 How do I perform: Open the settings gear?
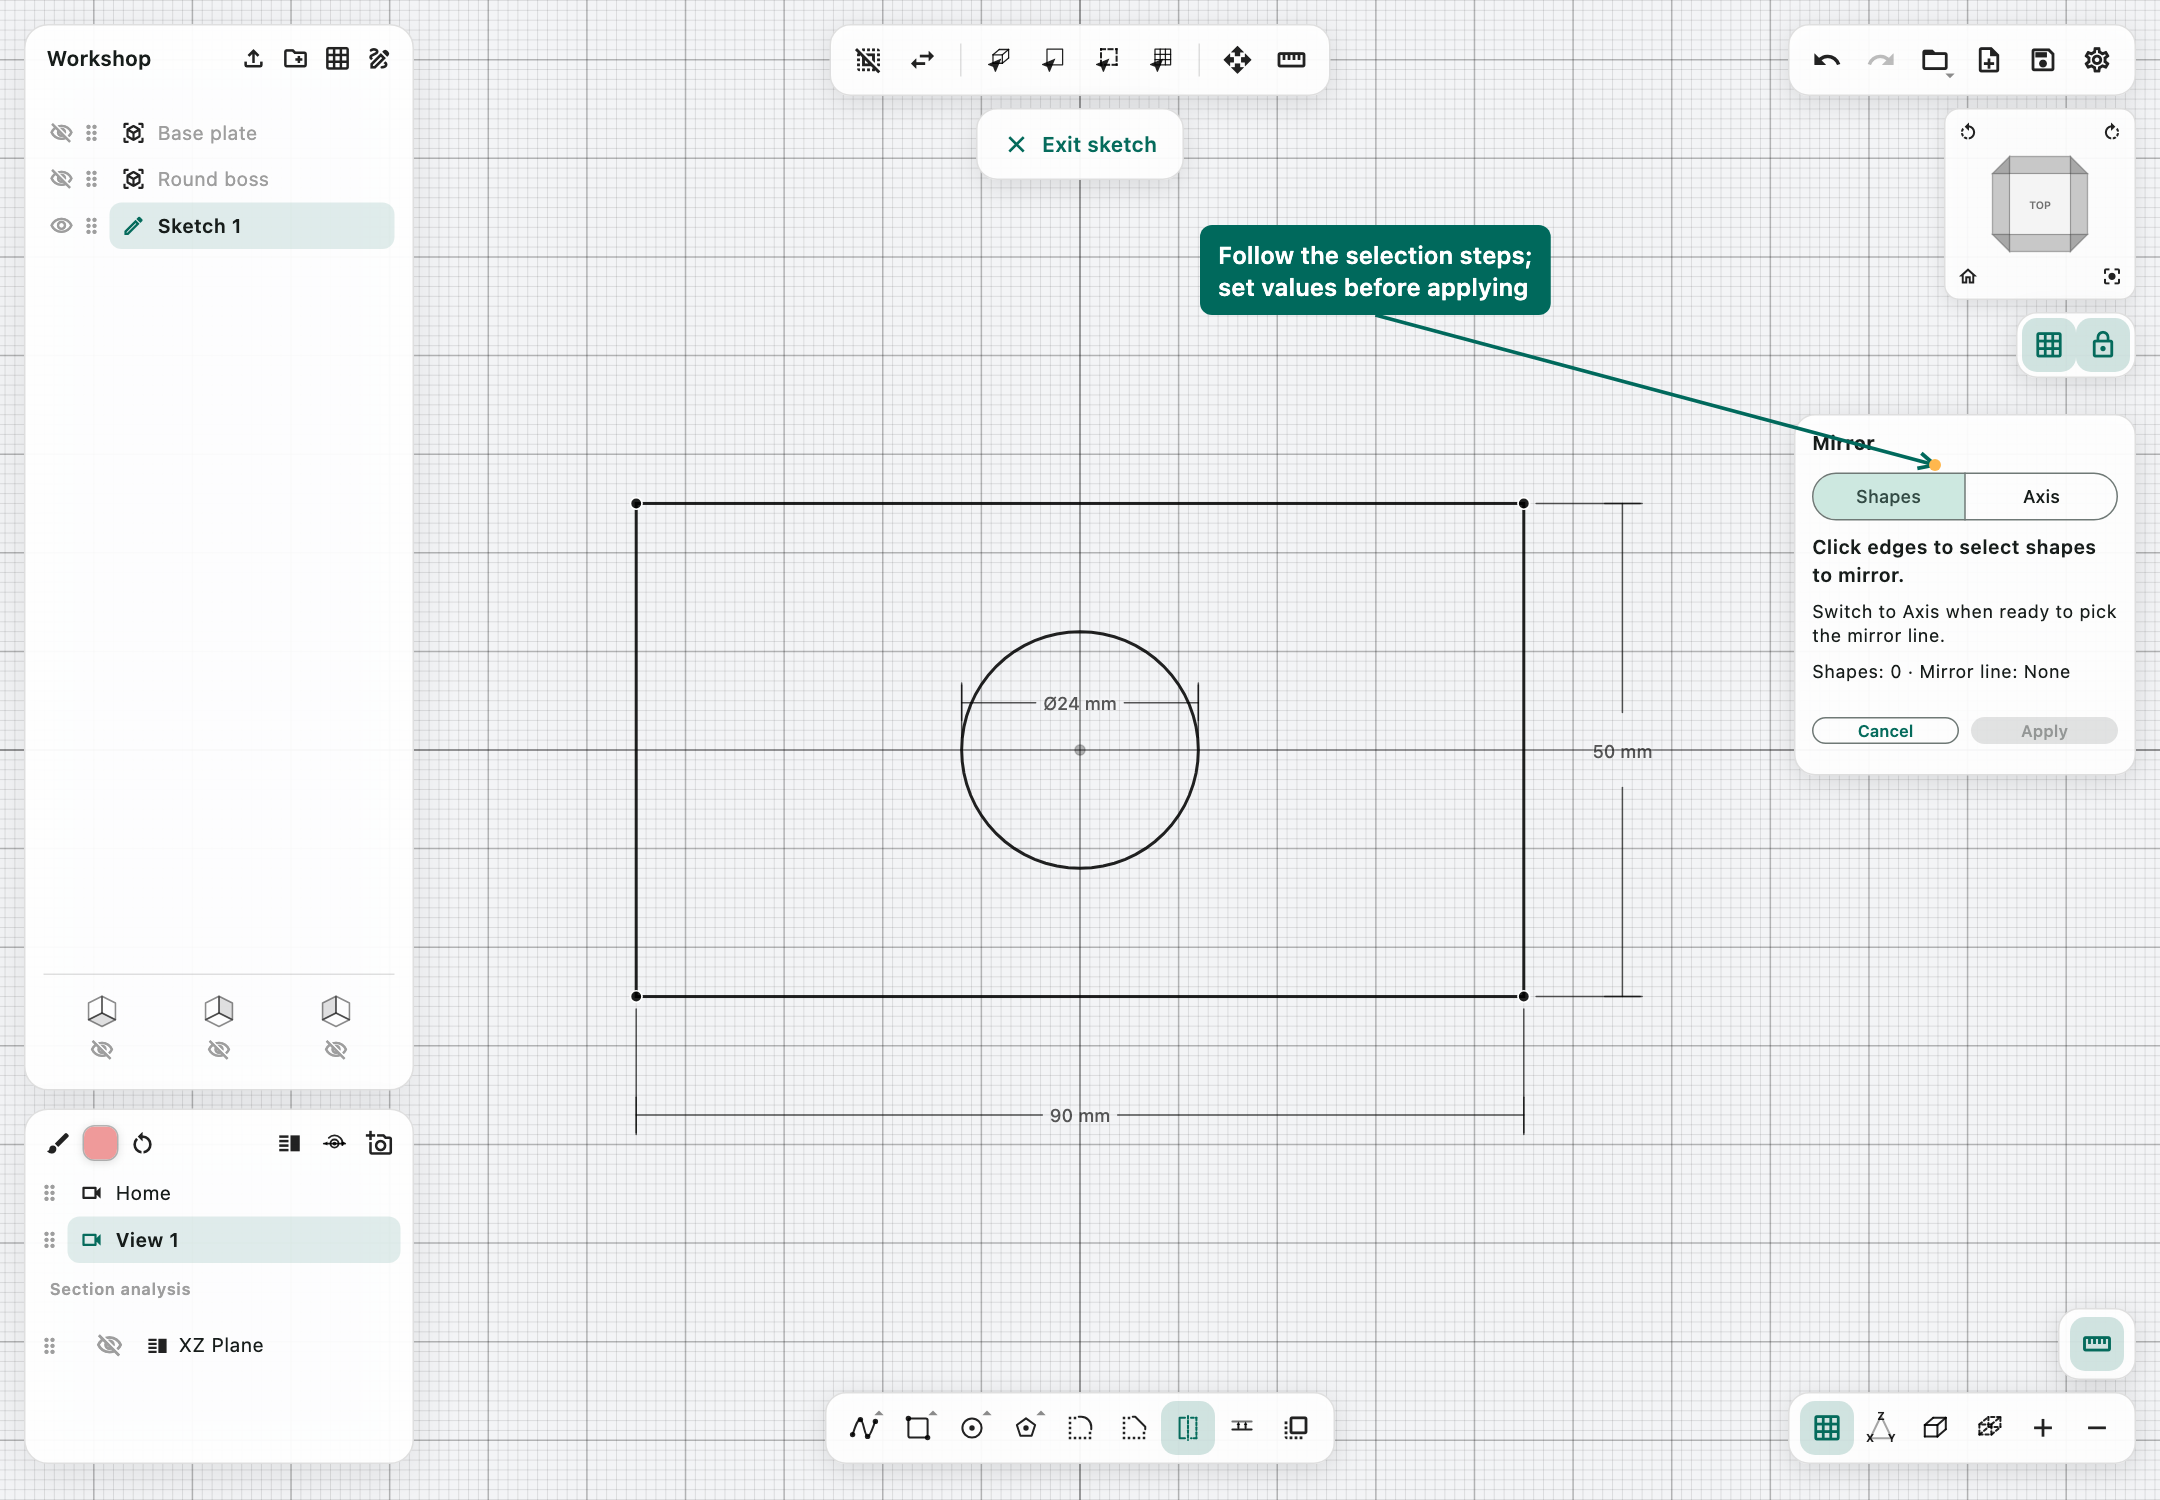(x=2097, y=60)
